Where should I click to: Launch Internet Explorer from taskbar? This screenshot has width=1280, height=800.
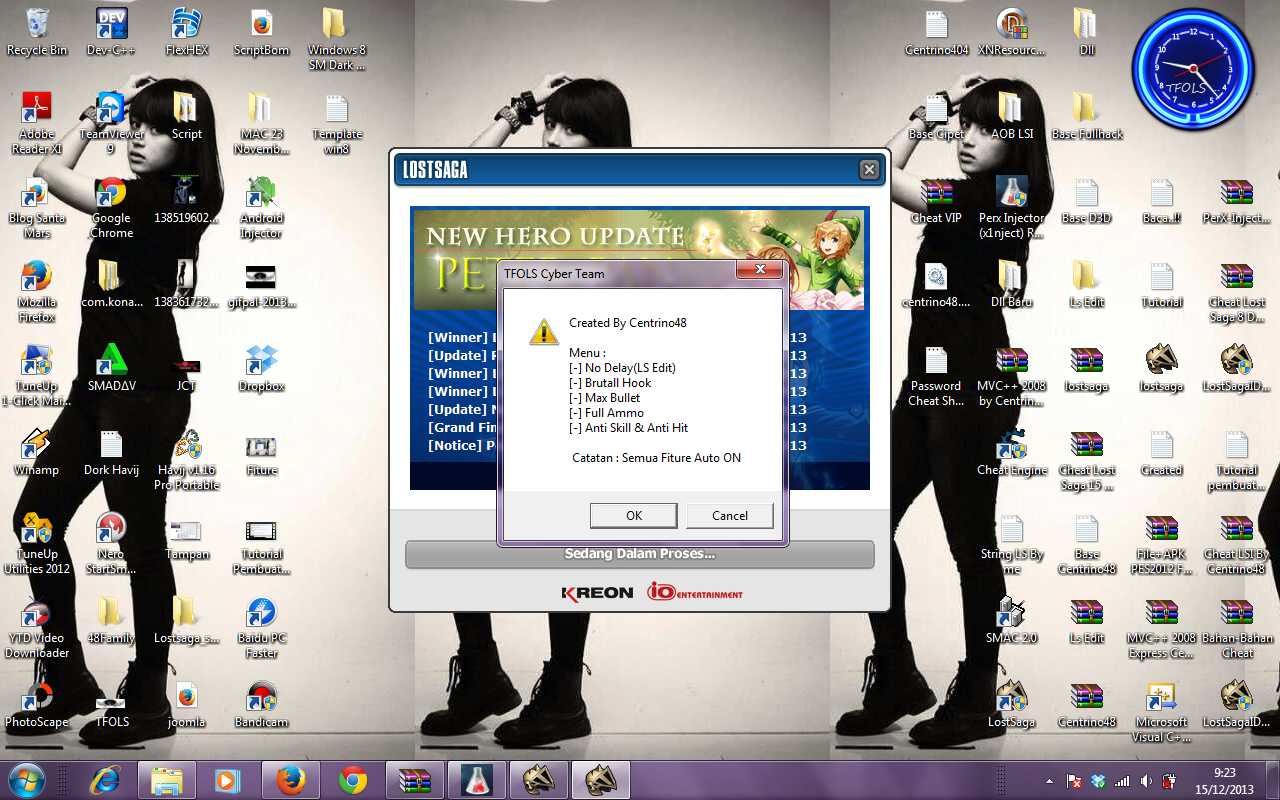(x=105, y=780)
